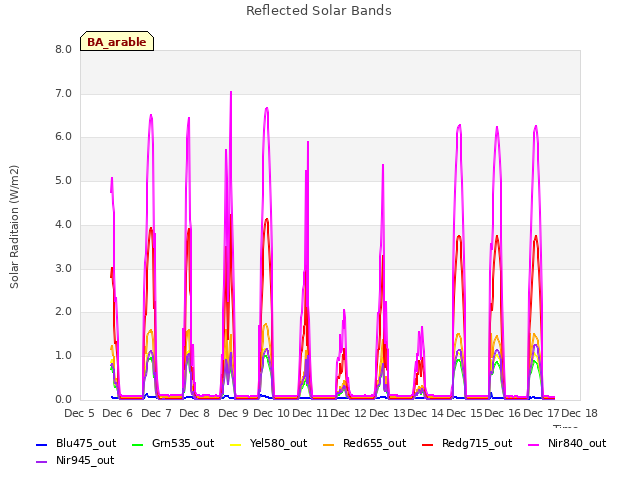The width and height of the screenshot is (640, 480).
Task: Click the yellow Yel580_out legend swatch
Action: click(236, 444)
